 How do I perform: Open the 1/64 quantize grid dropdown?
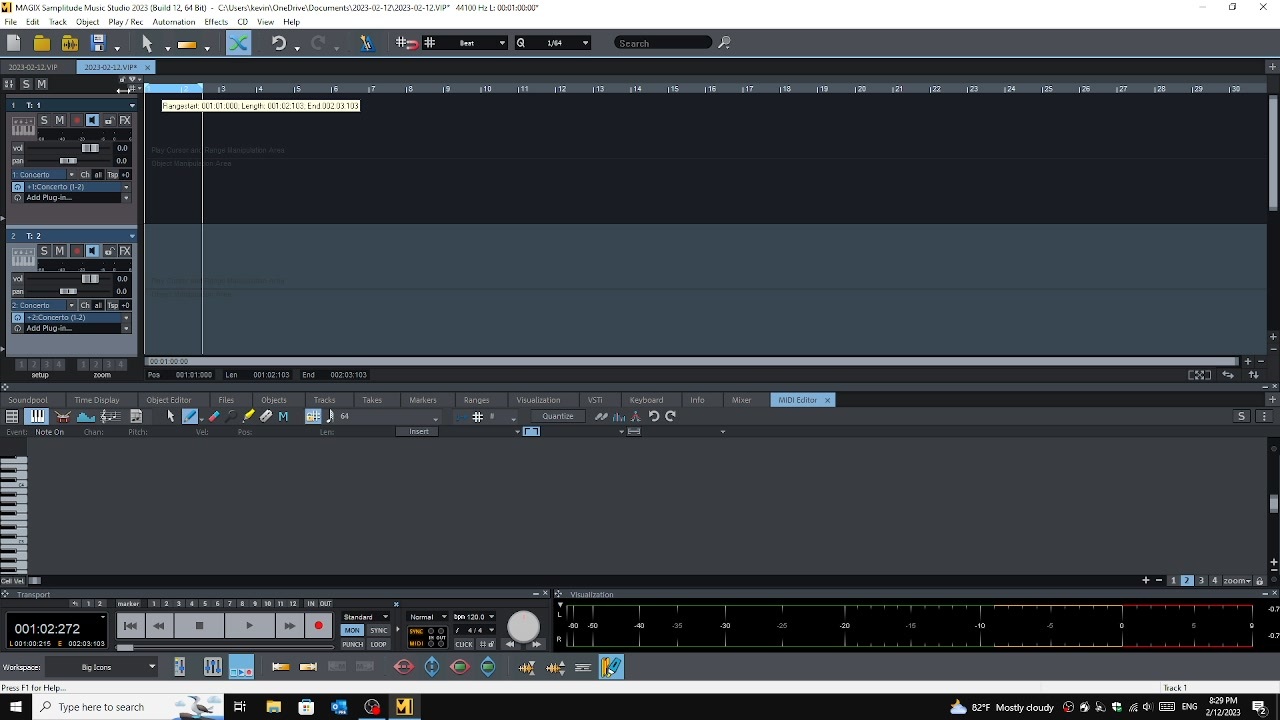click(585, 43)
